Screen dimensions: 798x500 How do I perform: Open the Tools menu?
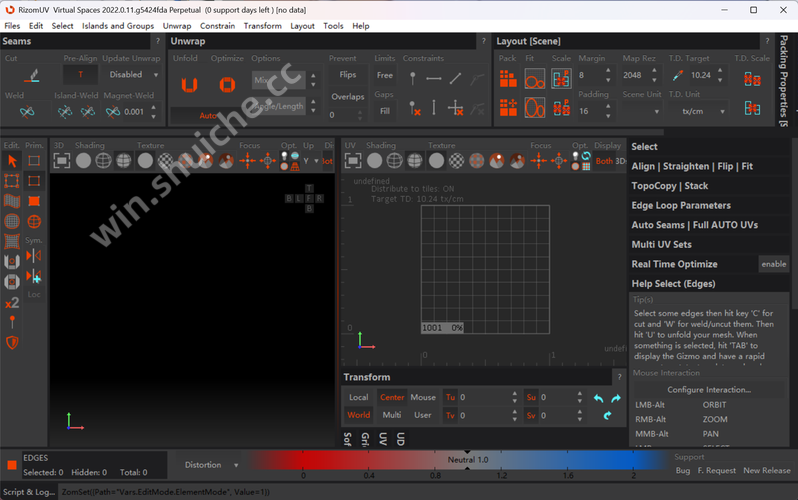coord(333,26)
